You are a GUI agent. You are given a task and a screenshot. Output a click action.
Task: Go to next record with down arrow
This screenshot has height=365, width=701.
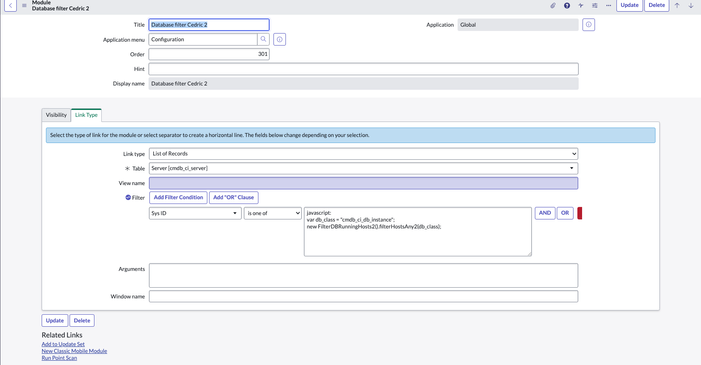691,5
